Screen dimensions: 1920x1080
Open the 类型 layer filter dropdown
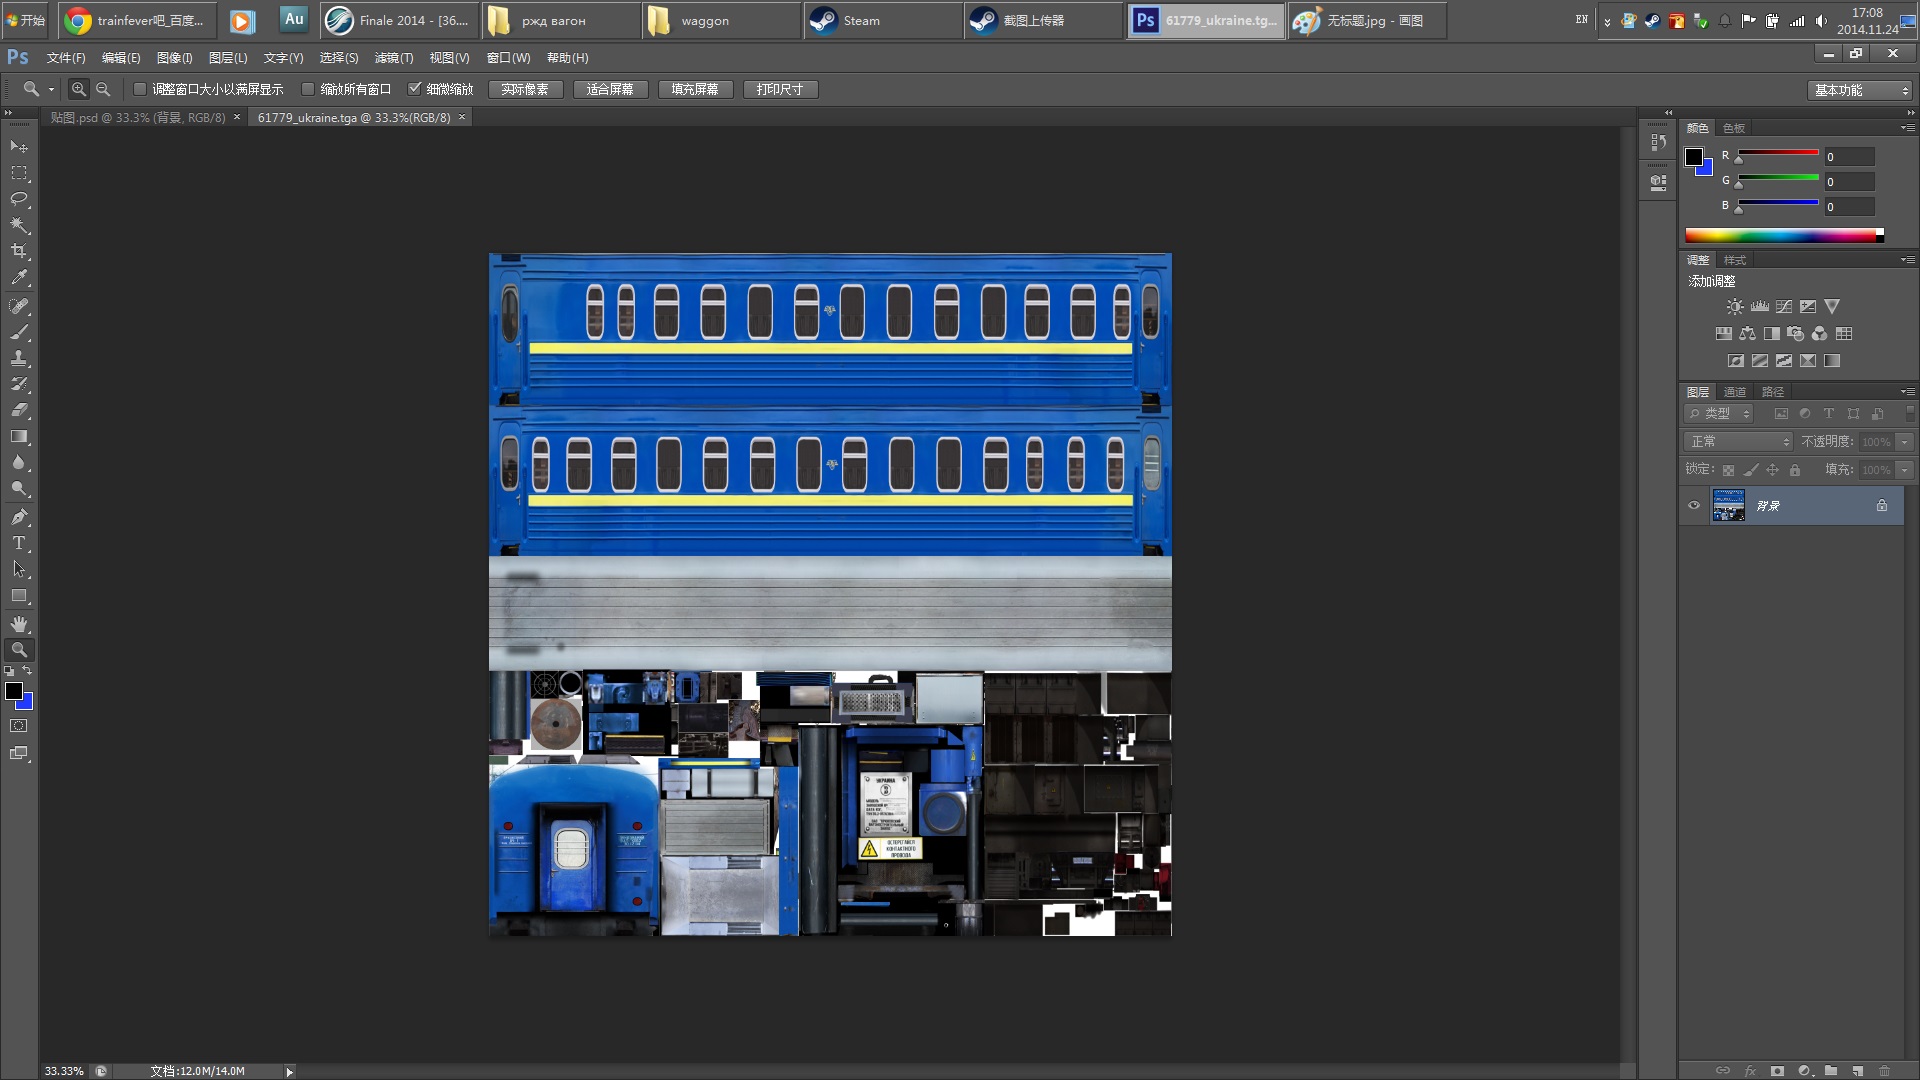click(1720, 414)
